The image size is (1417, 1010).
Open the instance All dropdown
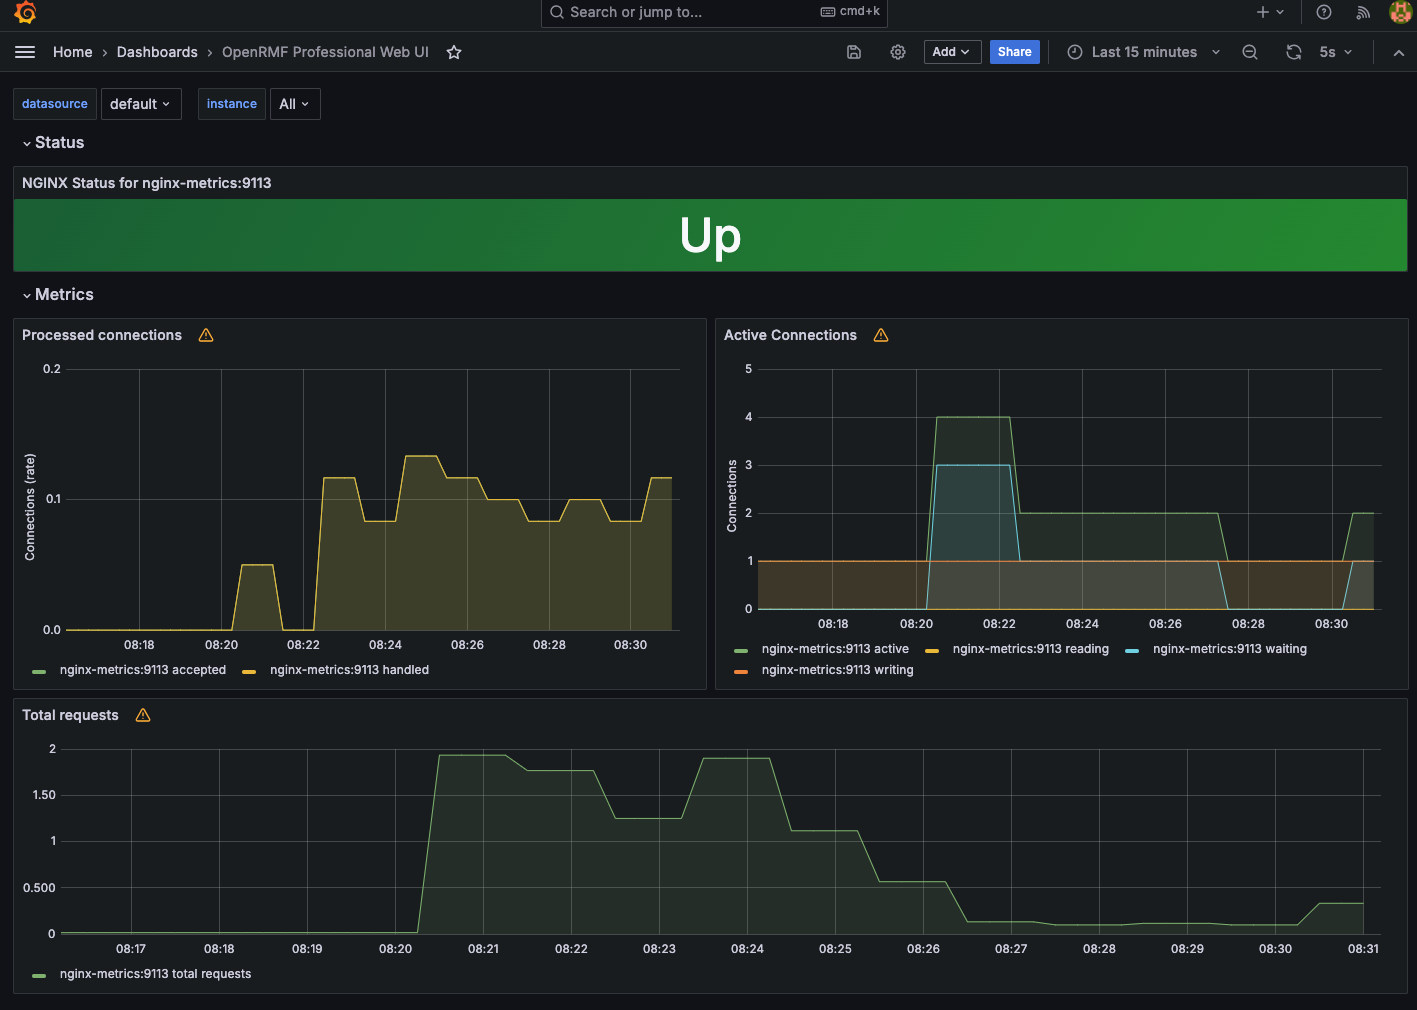click(x=295, y=104)
